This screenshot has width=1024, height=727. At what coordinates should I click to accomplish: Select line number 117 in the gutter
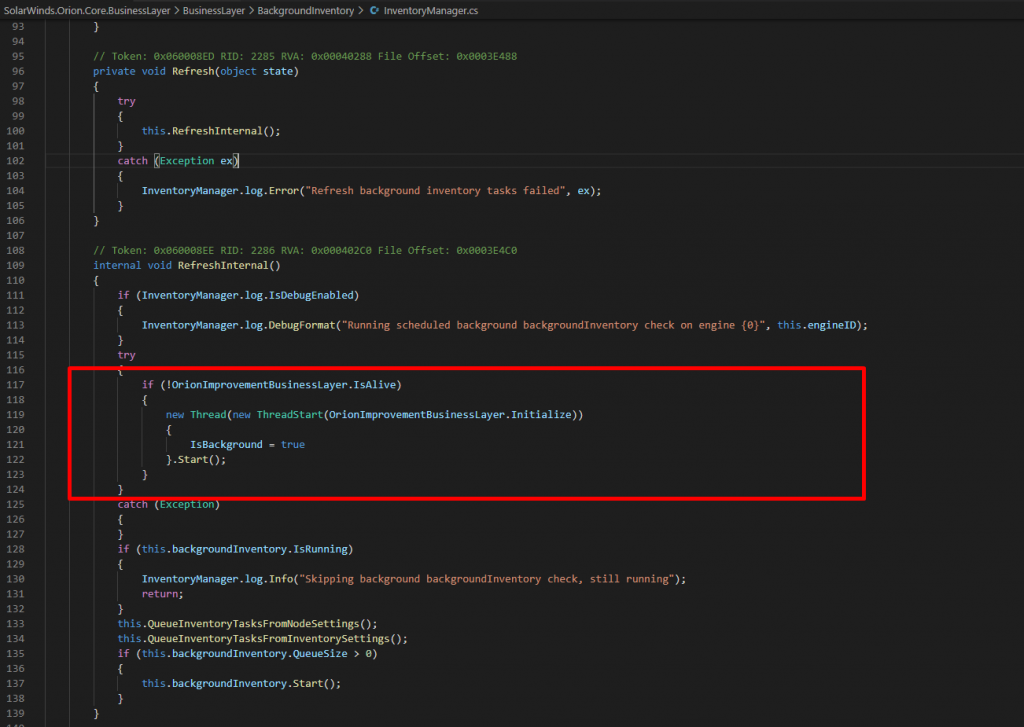(15, 385)
